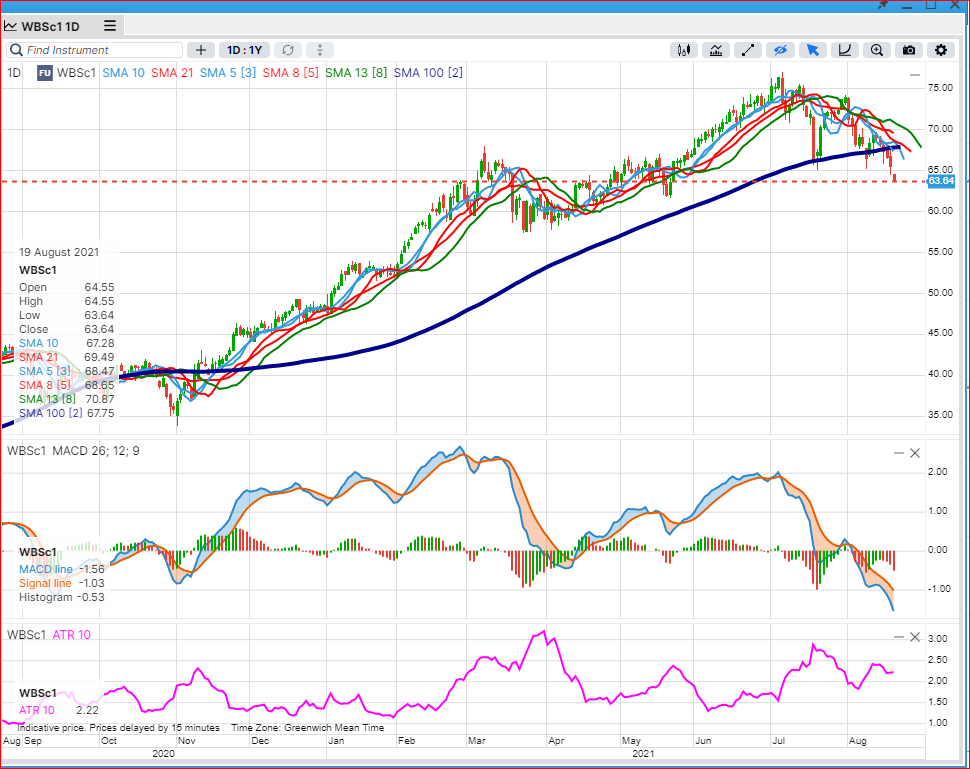Open the indicators and analyses tool
The height and width of the screenshot is (769, 970).
click(716, 50)
